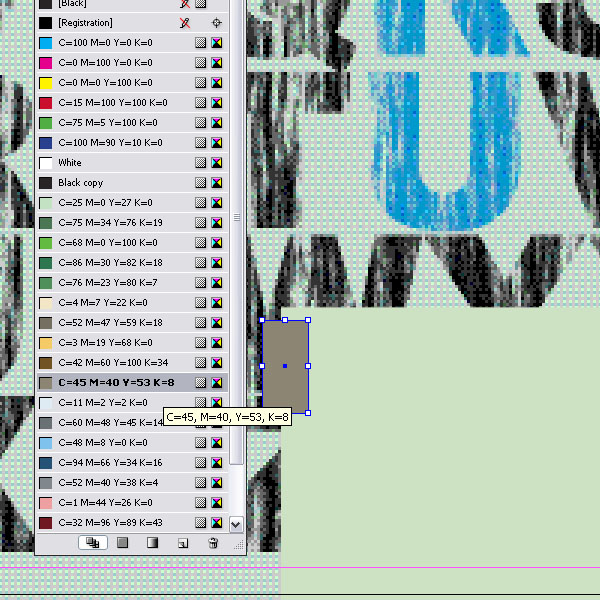Select the 'C=76 M=23 Y=80 K=7' swatch name
600x600 pixels.
[108, 283]
